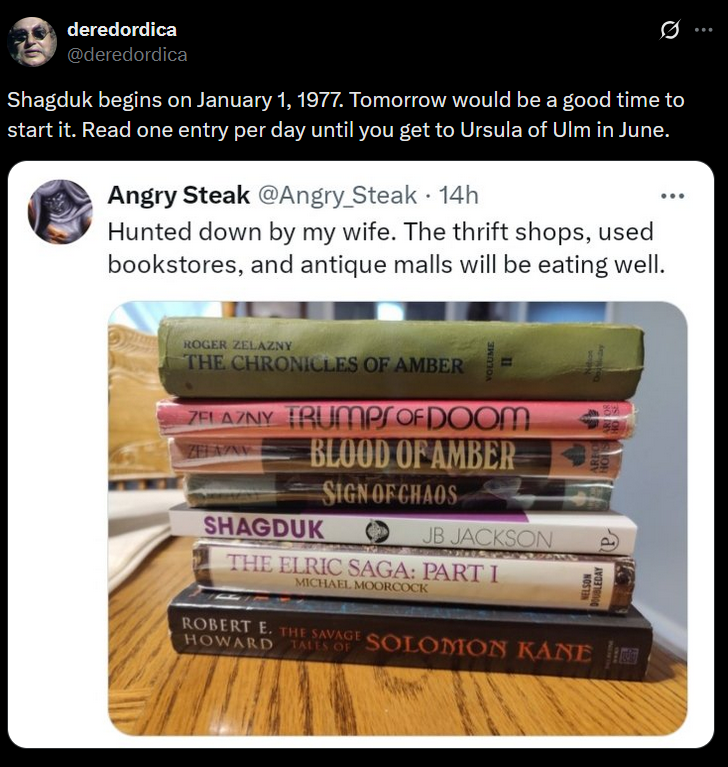Screen dimensions: 728x767
Task: Click the Chronicles of Amber book in the photo
Action: (401, 358)
